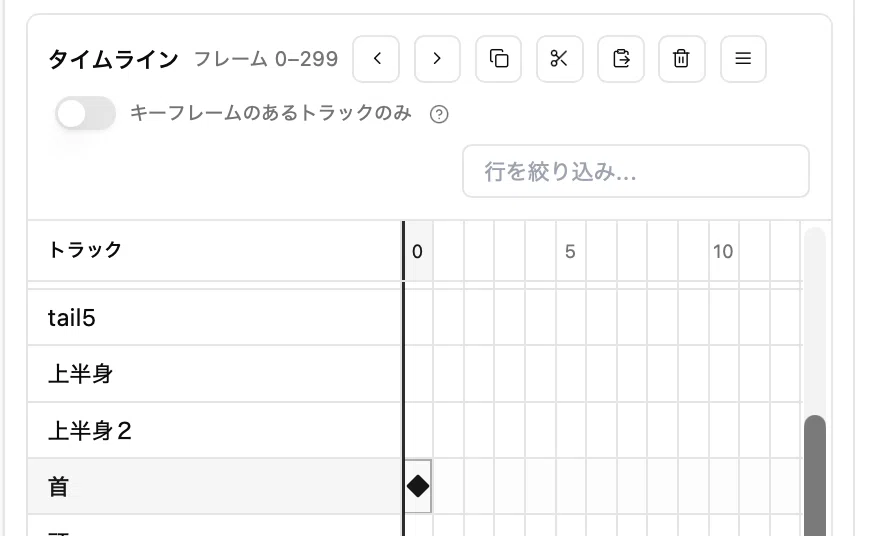
Task: Select the 上半身2 track row
Action: [214, 430]
